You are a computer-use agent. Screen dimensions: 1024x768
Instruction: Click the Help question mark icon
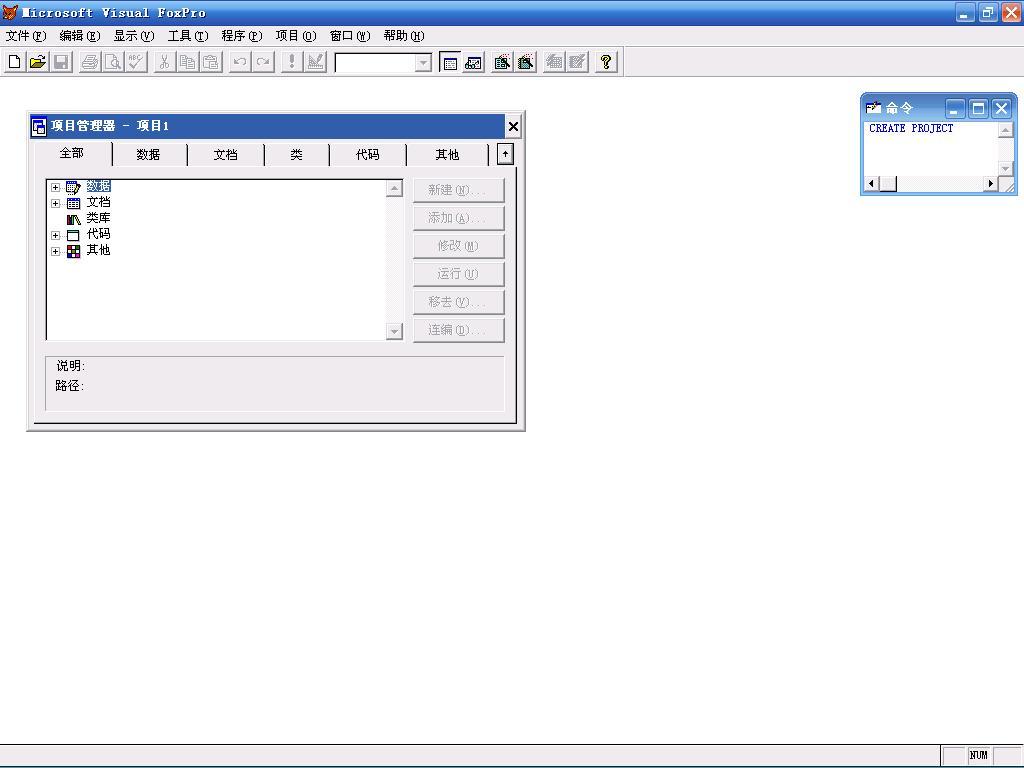(x=606, y=62)
